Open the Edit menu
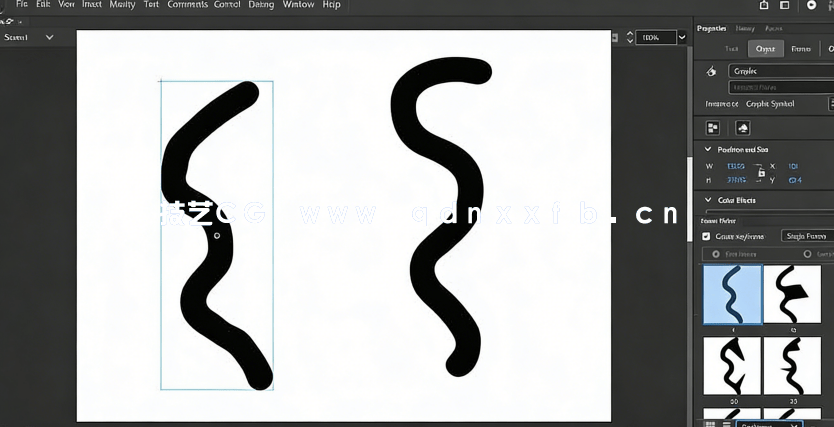Image resolution: width=834 pixels, height=427 pixels. (x=43, y=4)
